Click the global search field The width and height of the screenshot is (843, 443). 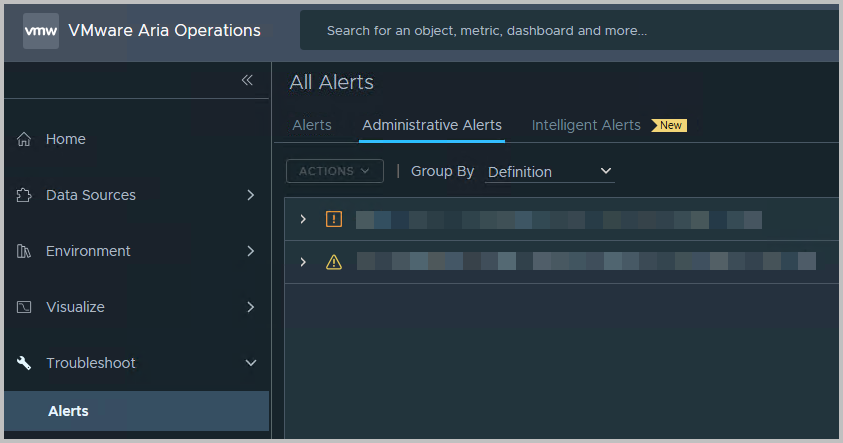pyautogui.click(x=569, y=31)
